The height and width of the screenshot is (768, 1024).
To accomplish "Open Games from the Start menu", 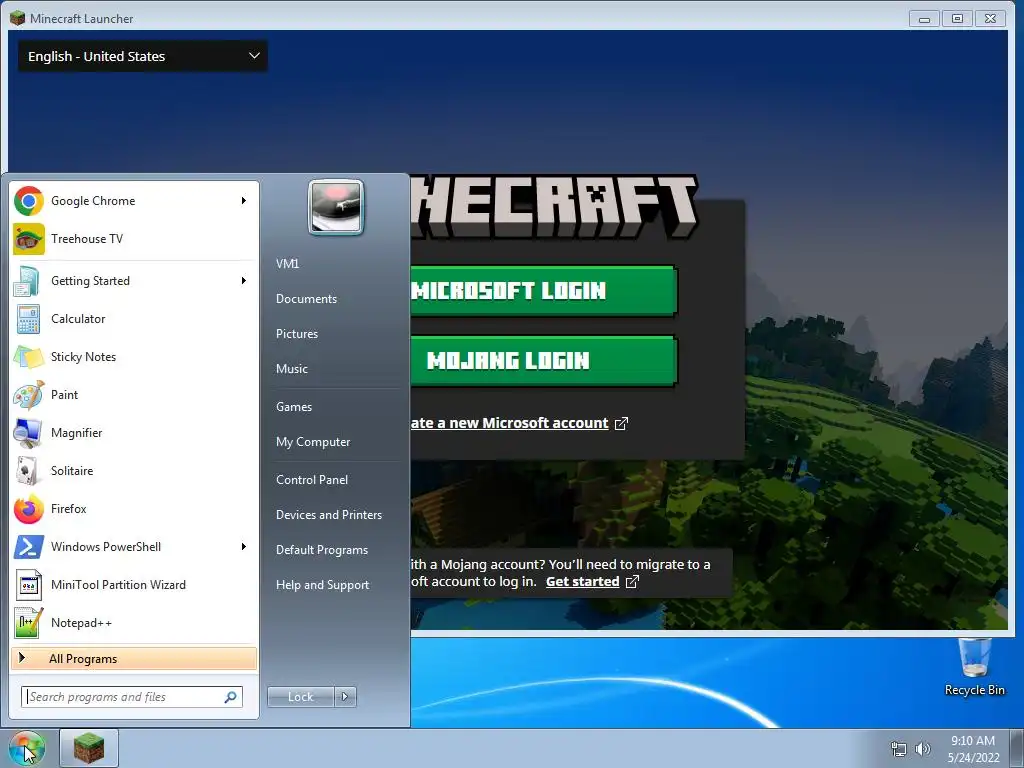I will [294, 407].
